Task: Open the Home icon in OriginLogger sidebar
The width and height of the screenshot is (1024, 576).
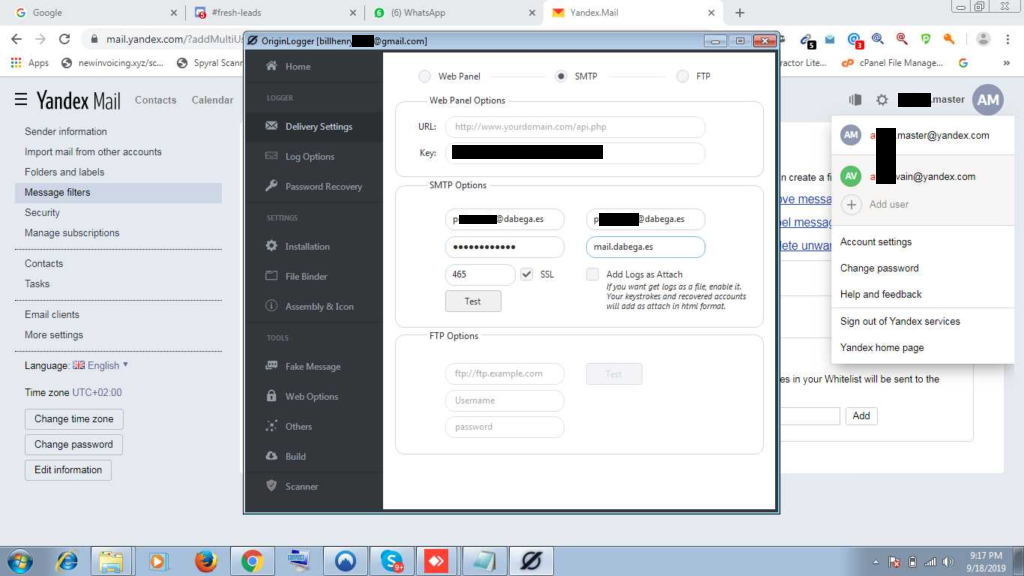Action: coord(272,66)
